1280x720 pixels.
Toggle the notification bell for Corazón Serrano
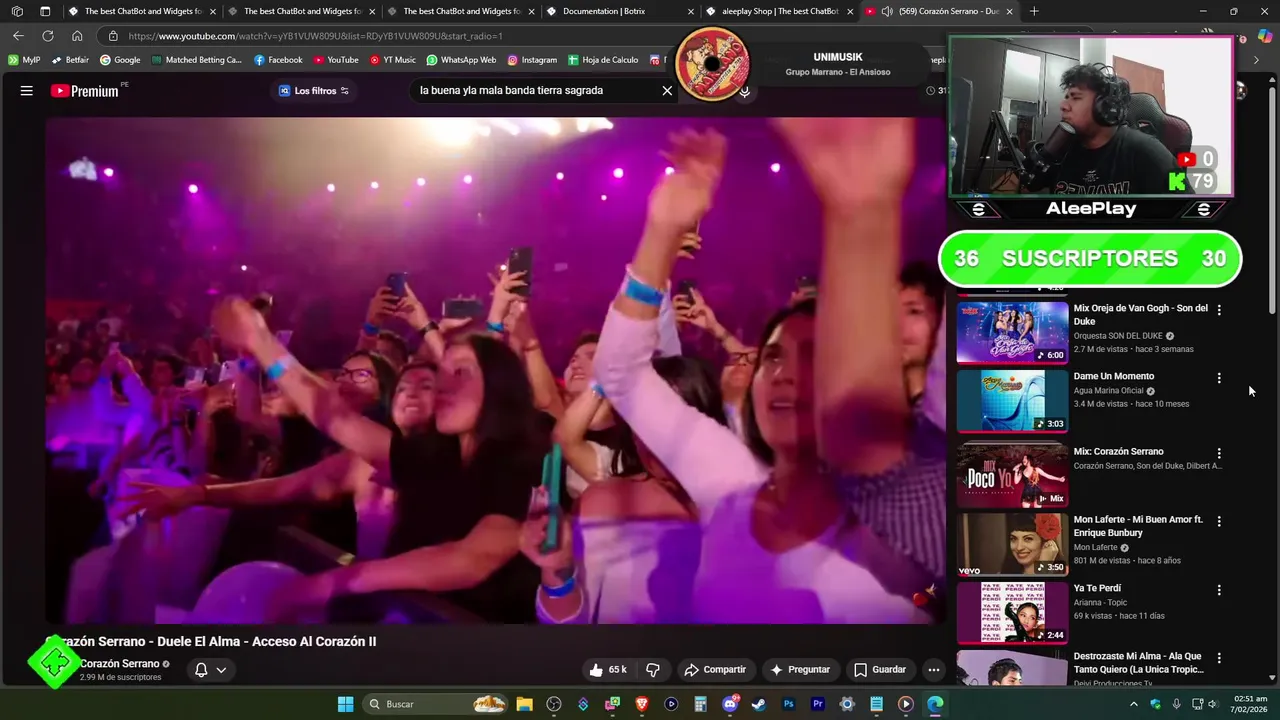[x=201, y=670]
